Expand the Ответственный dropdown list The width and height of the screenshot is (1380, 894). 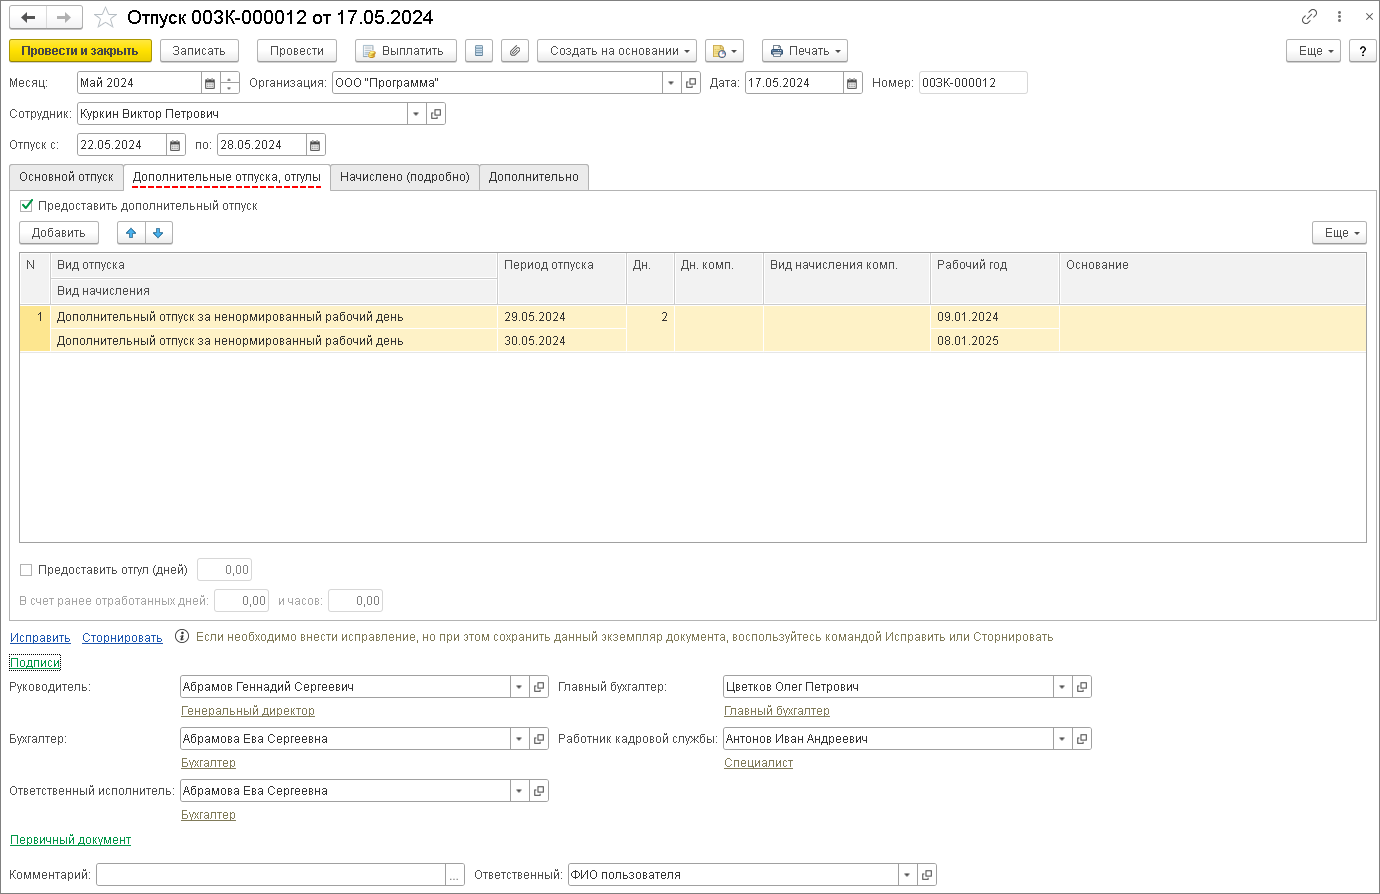coord(907,875)
